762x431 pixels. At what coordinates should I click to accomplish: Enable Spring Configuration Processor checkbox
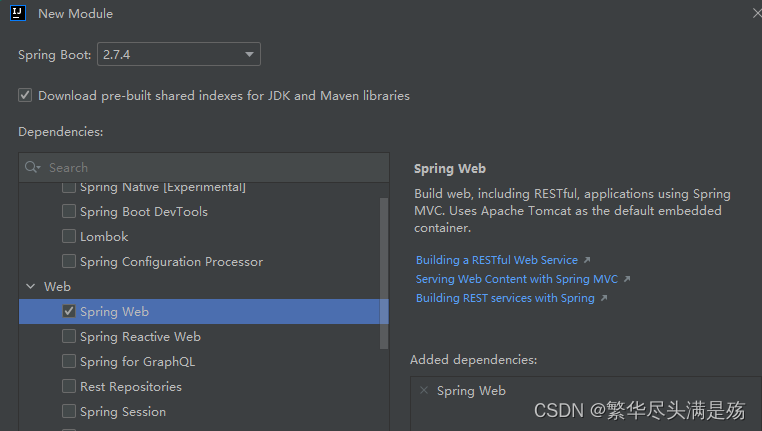coord(69,261)
